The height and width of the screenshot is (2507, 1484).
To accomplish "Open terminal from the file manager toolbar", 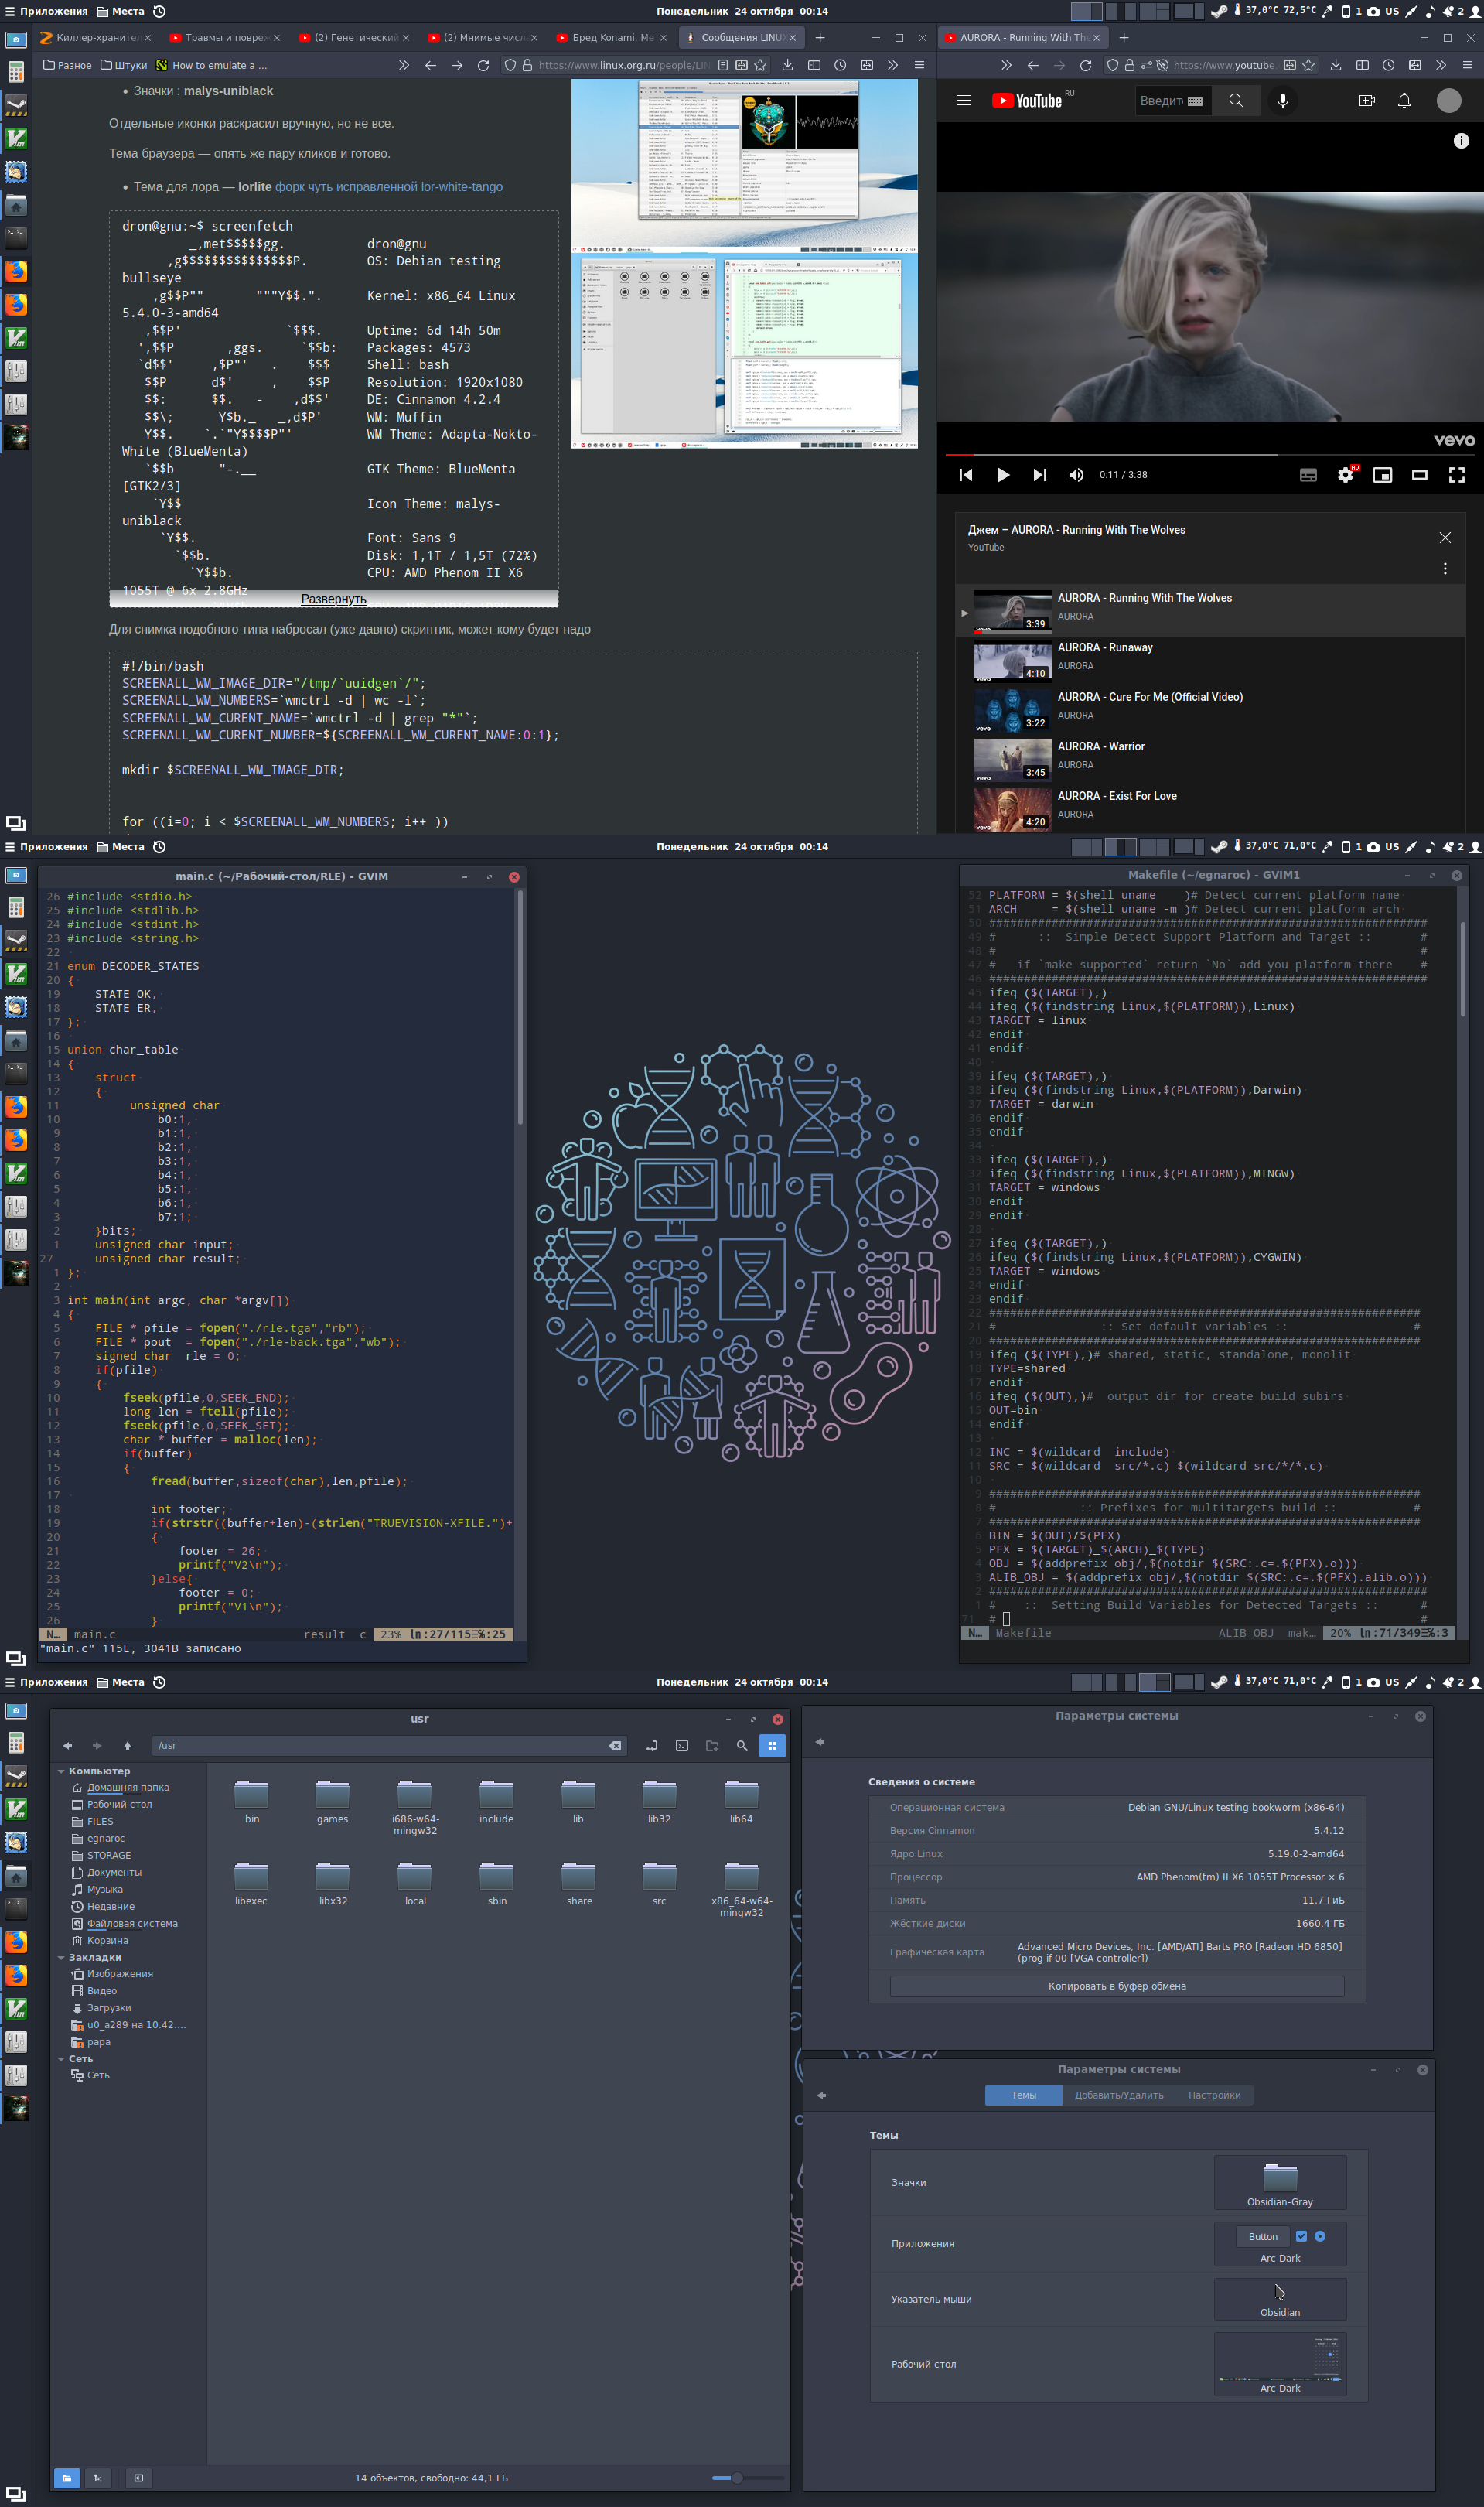I will point(682,1745).
